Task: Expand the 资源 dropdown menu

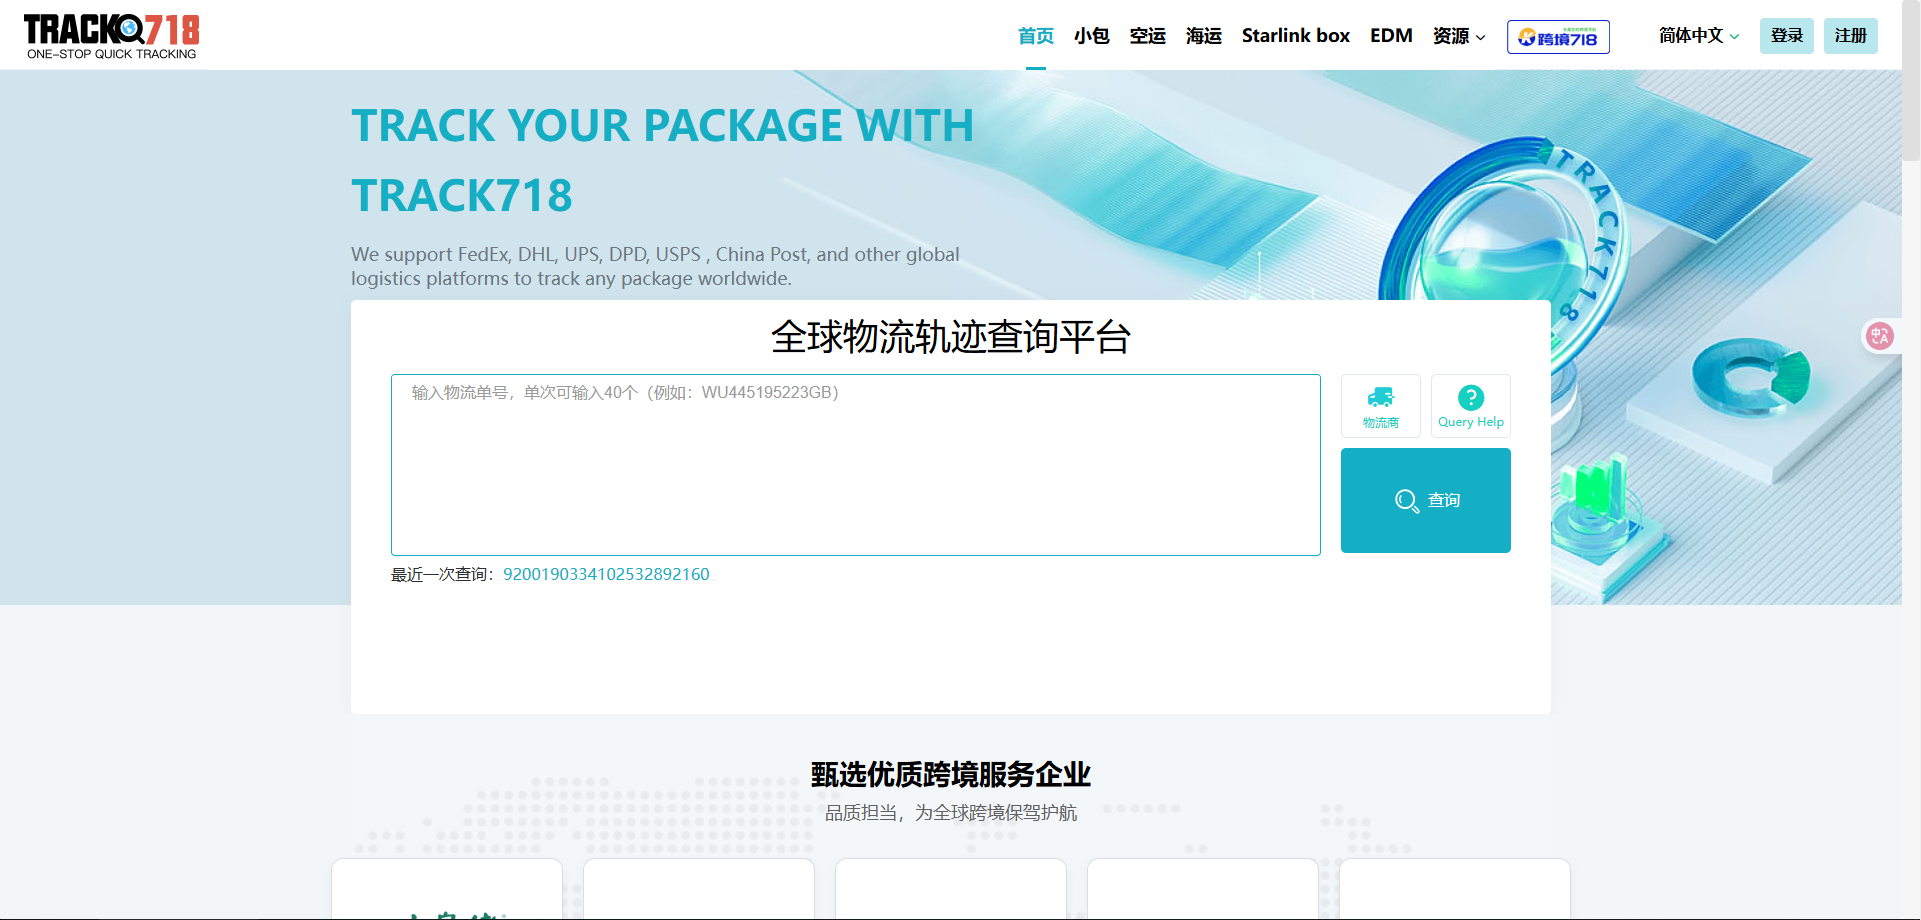Action: pyautogui.click(x=1458, y=36)
